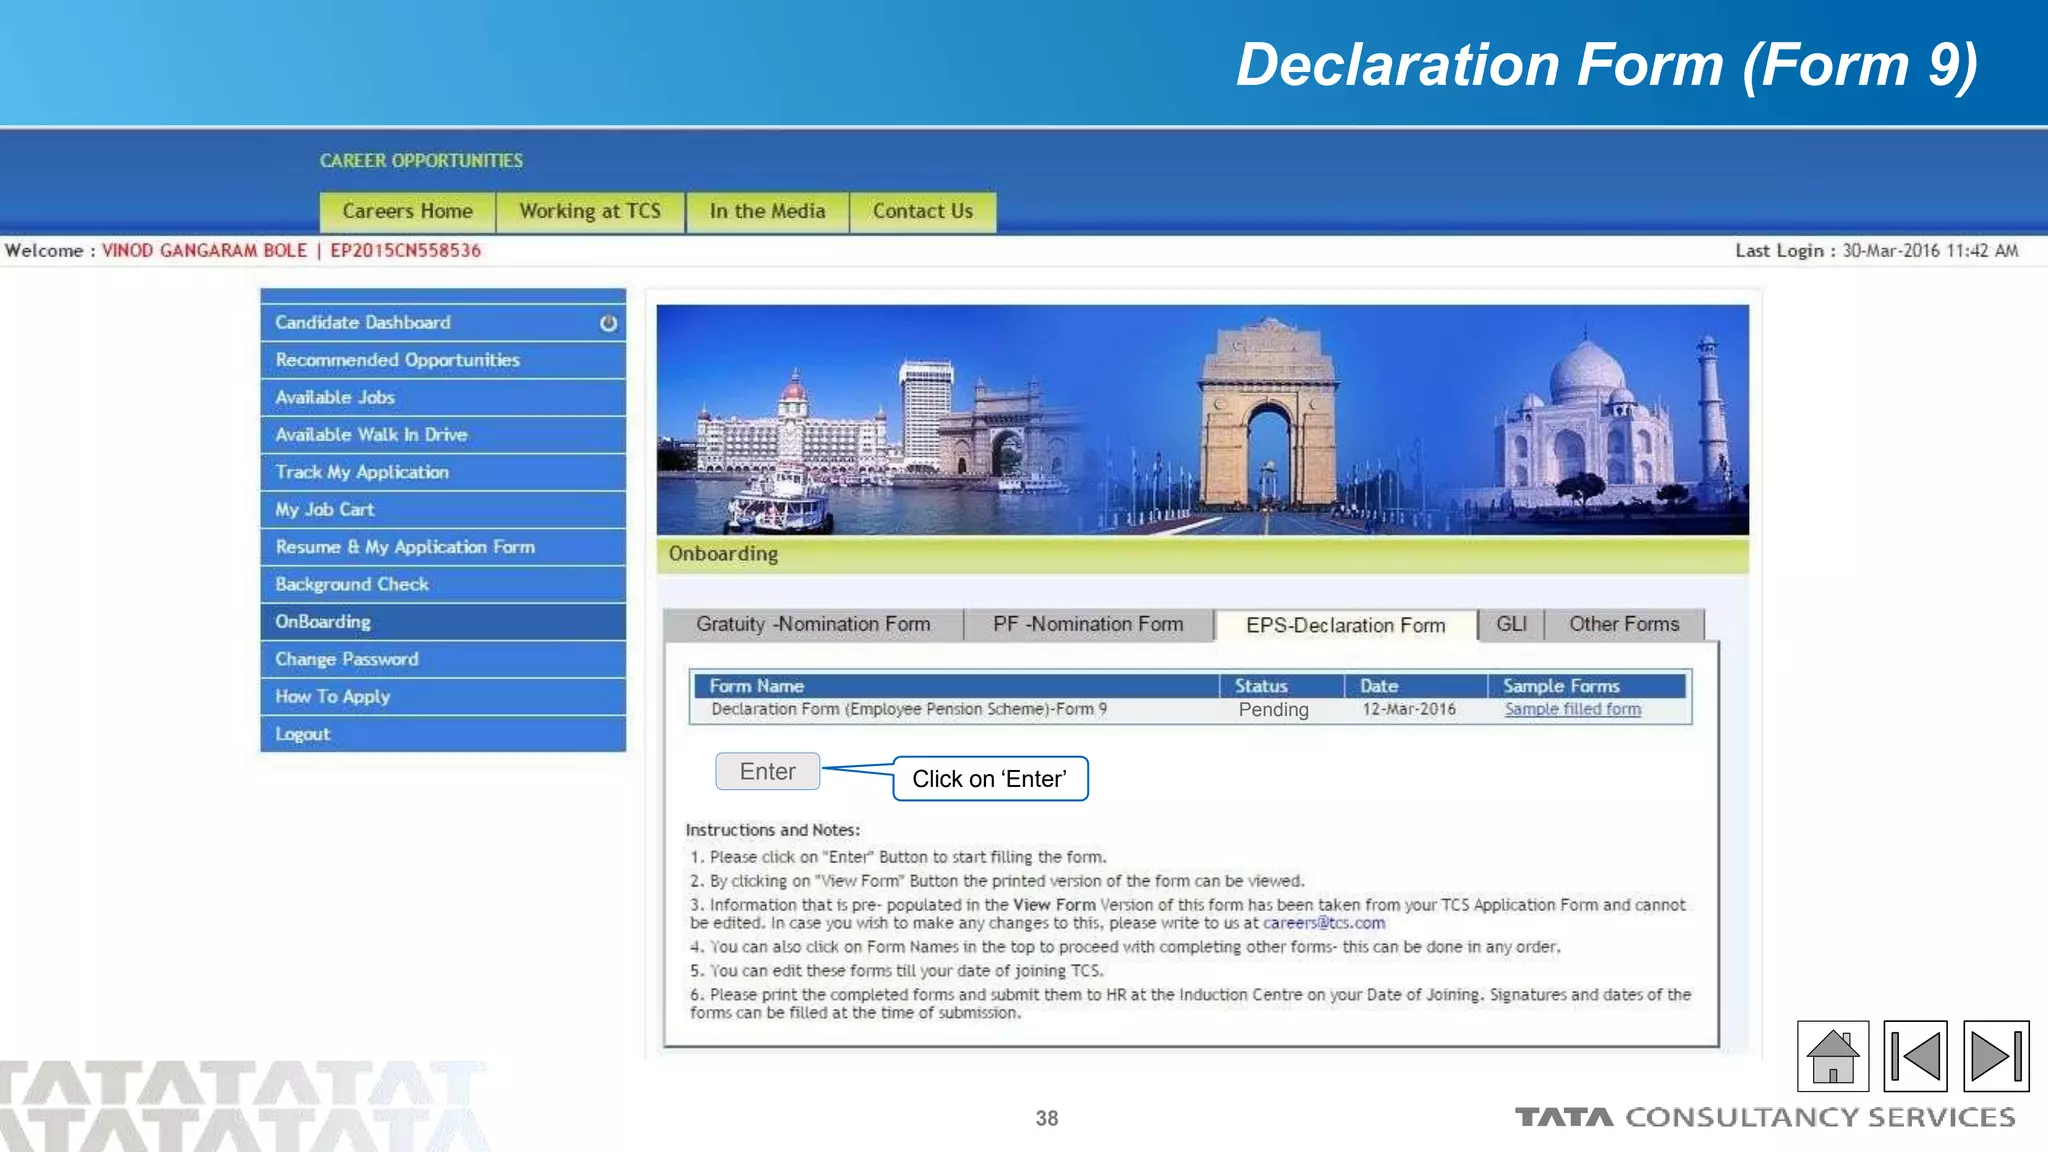Screen dimensions: 2048x1152
Task: Go to next slide icon
Action: [x=1995, y=1056]
